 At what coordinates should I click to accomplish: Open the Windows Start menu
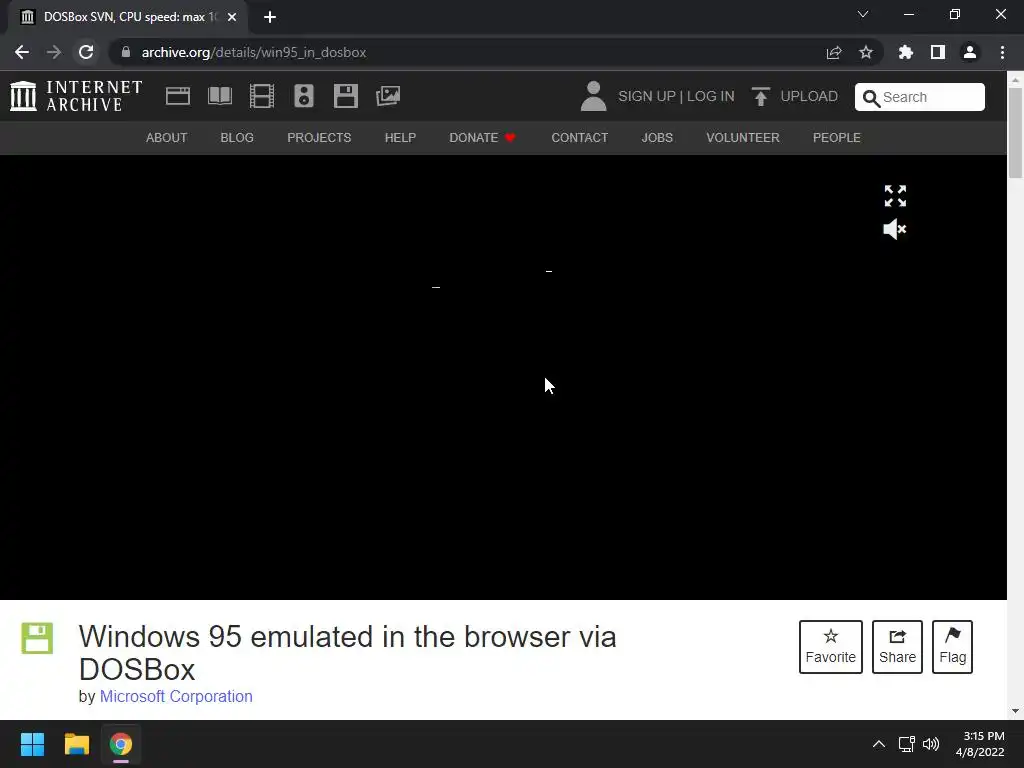click(32, 744)
